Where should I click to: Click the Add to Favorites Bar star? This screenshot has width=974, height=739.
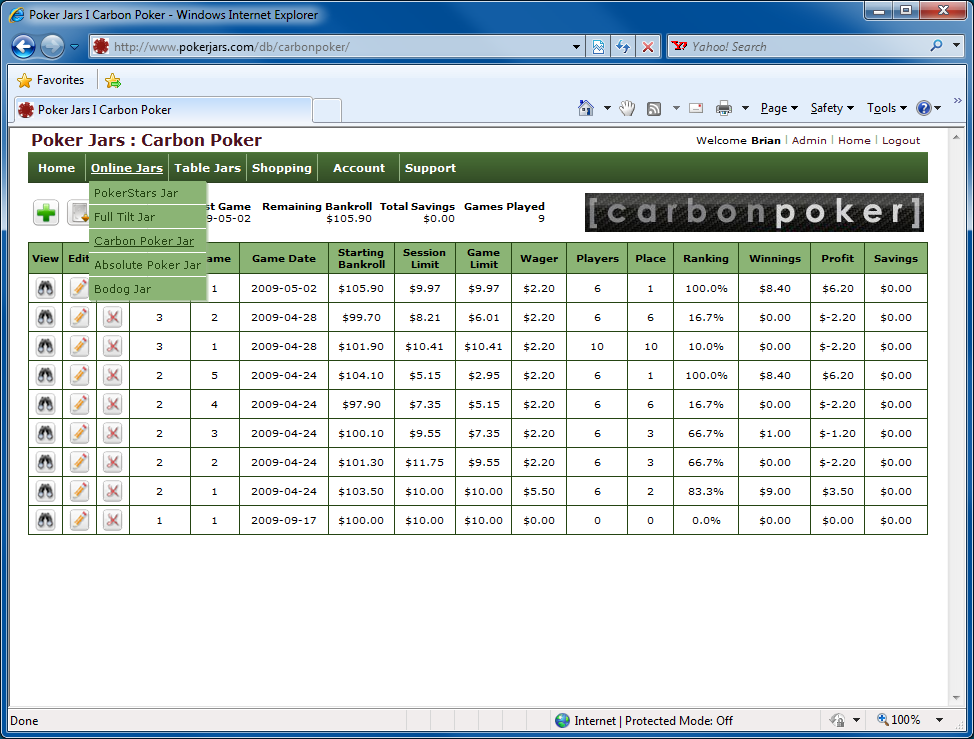coord(113,80)
